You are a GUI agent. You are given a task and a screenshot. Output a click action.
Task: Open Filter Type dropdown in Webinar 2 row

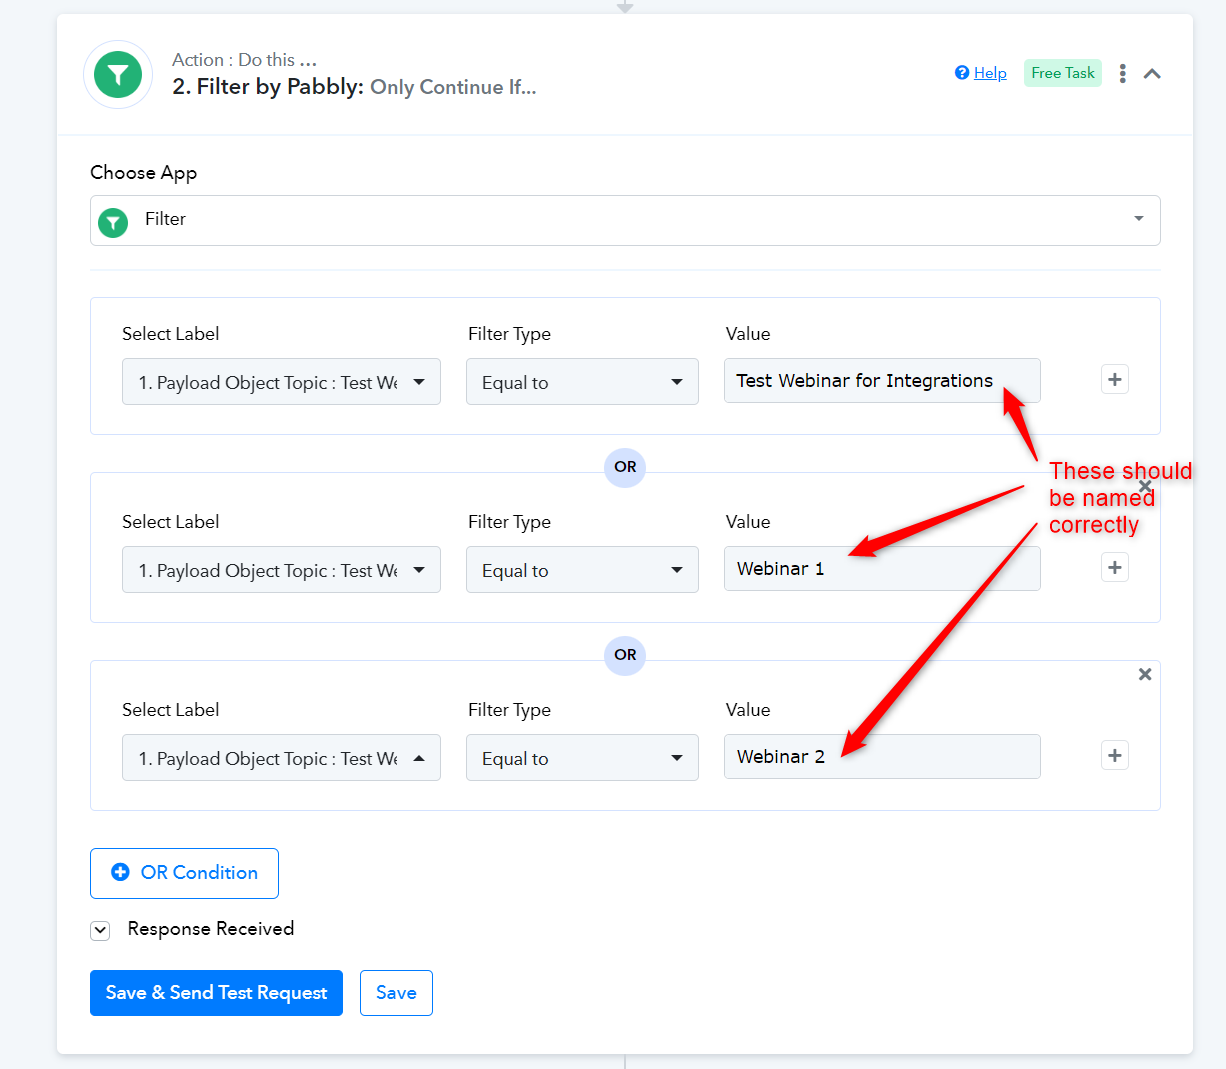pyautogui.click(x=582, y=758)
